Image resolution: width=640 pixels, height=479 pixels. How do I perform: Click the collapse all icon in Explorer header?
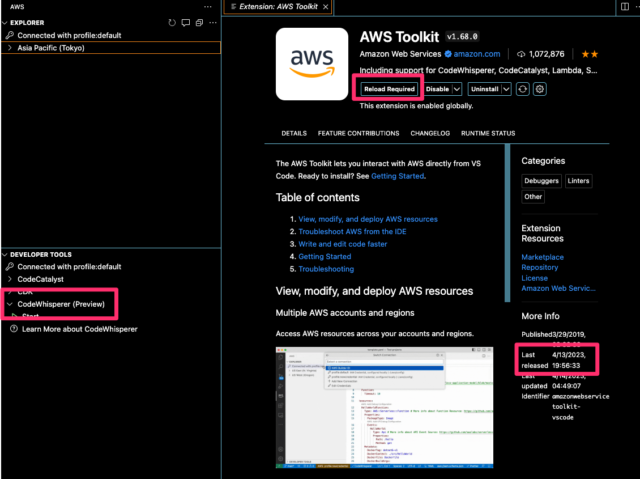(199, 23)
